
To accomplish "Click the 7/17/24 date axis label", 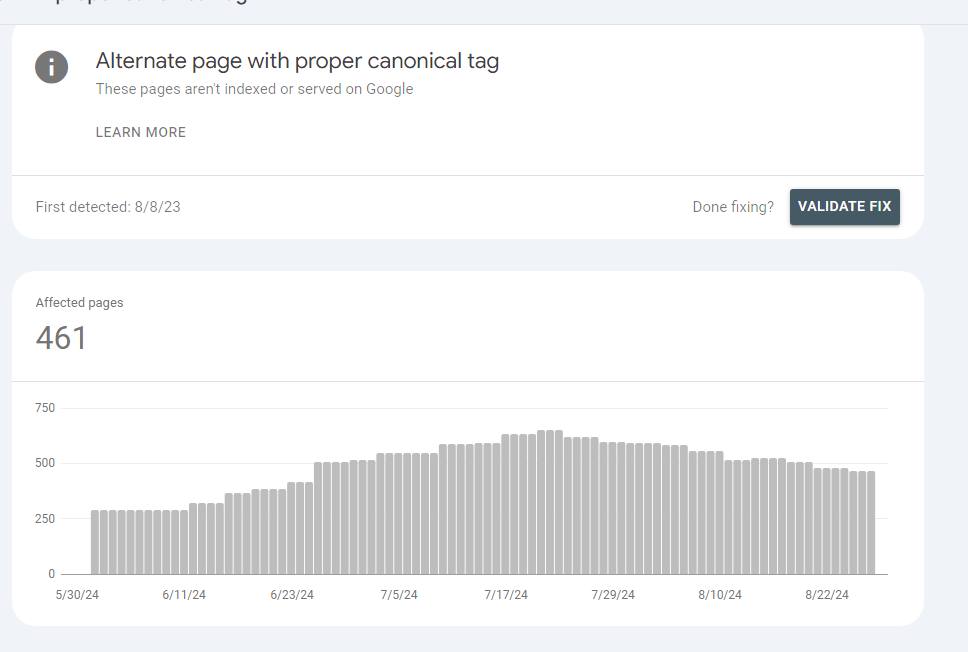I will [506, 595].
